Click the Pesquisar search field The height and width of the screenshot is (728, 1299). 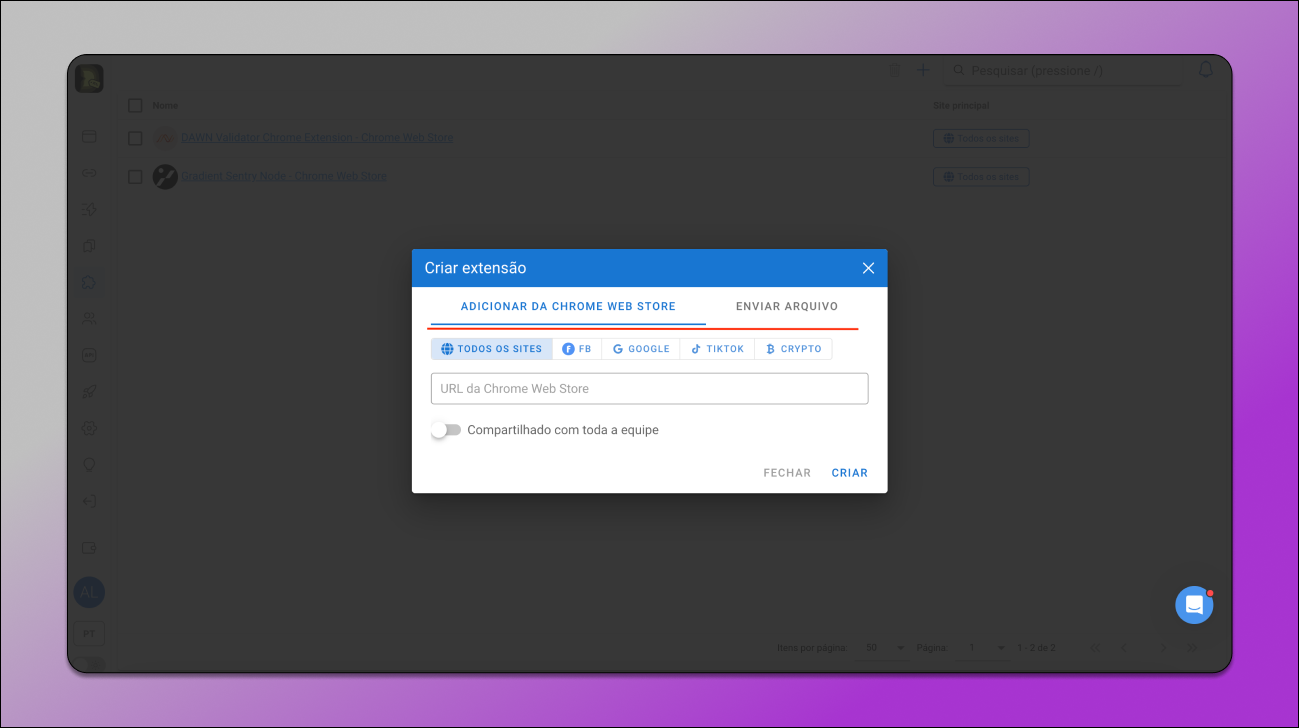click(x=1062, y=71)
